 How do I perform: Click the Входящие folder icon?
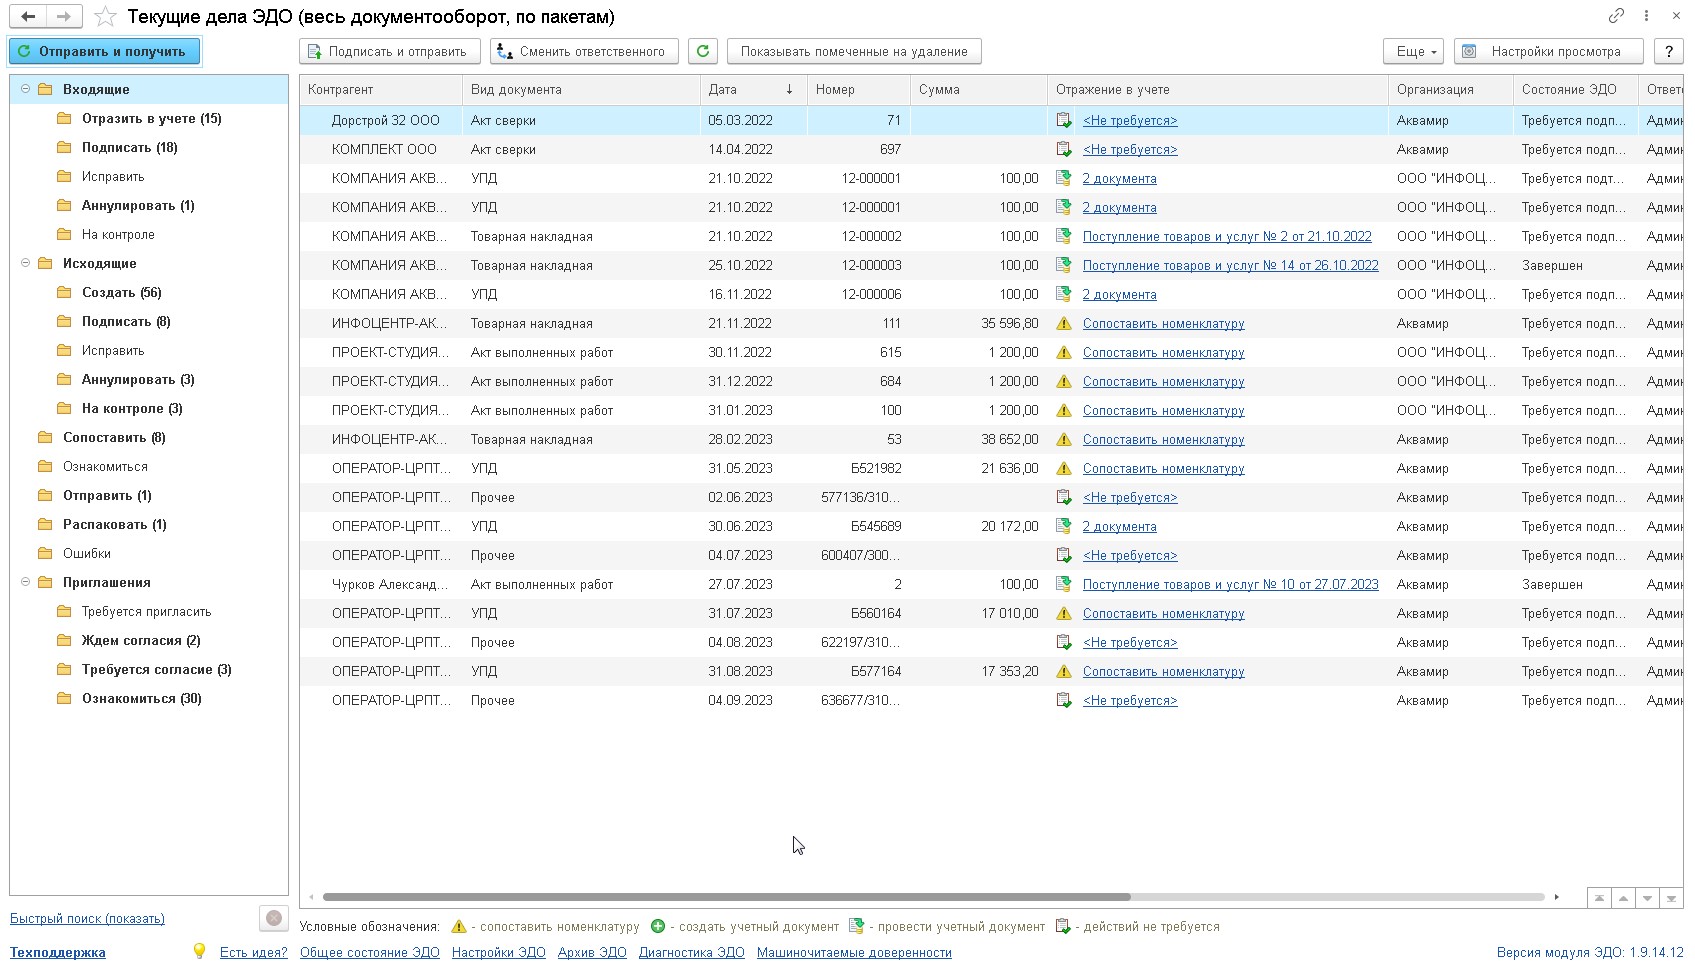[x=45, y=89]
